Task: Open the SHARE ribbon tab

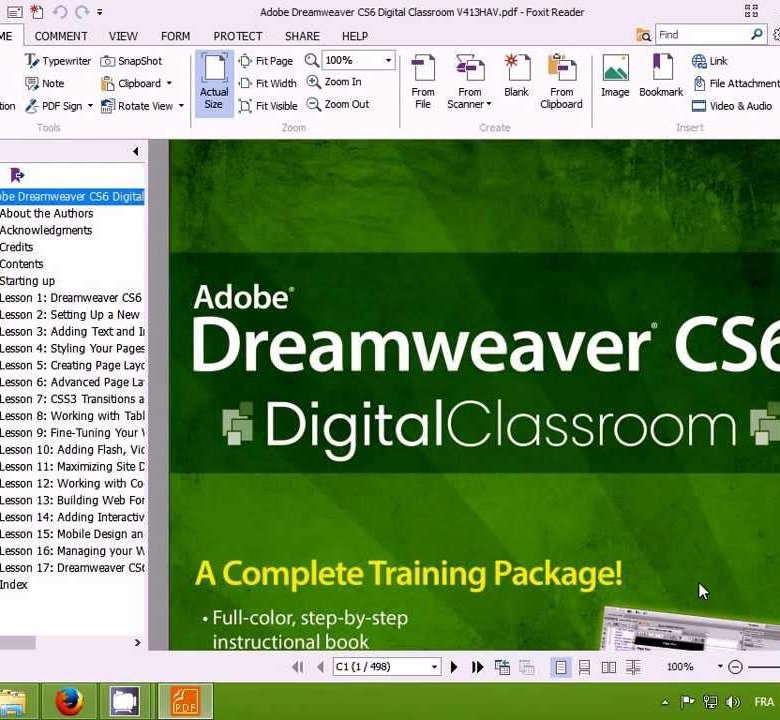Action: tap(302, 36)
